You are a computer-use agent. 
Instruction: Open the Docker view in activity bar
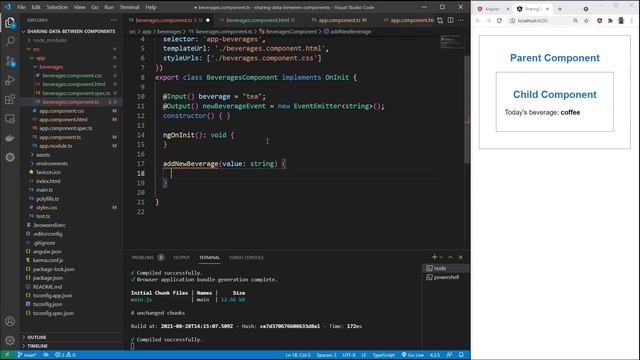10,138
